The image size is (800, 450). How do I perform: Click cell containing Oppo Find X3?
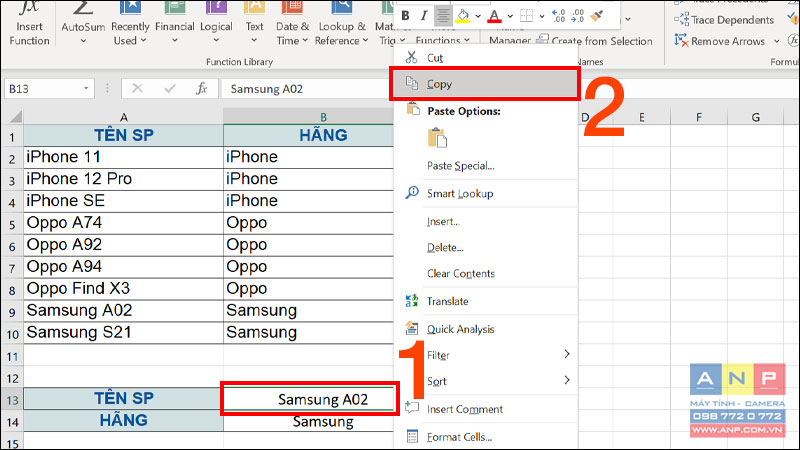tap(123, 289)
